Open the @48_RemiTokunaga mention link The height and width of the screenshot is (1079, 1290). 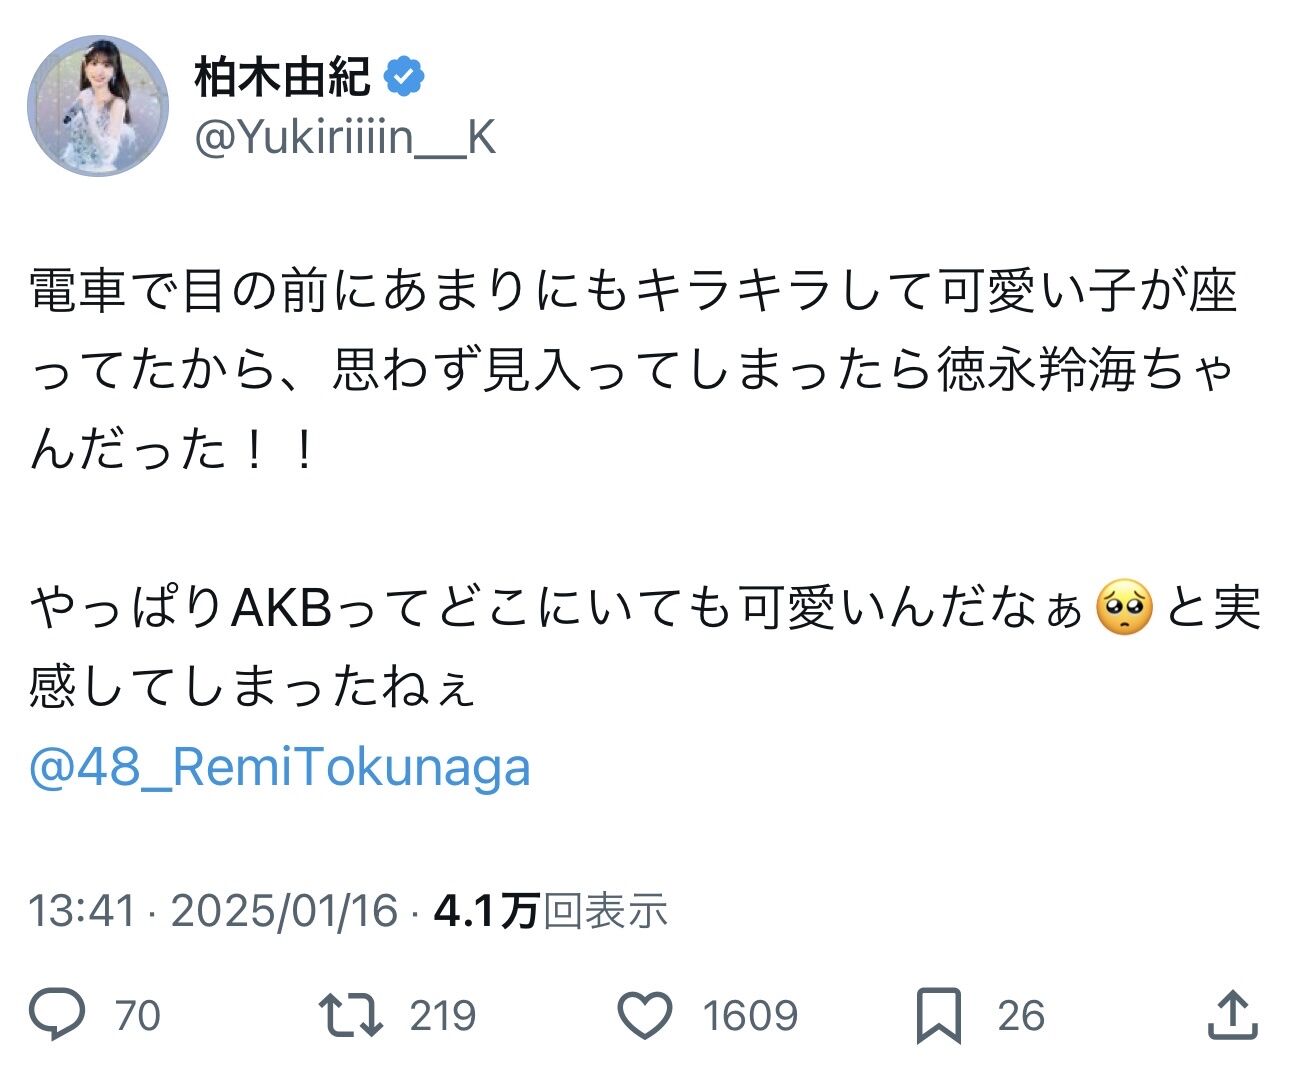click(280, 768)
